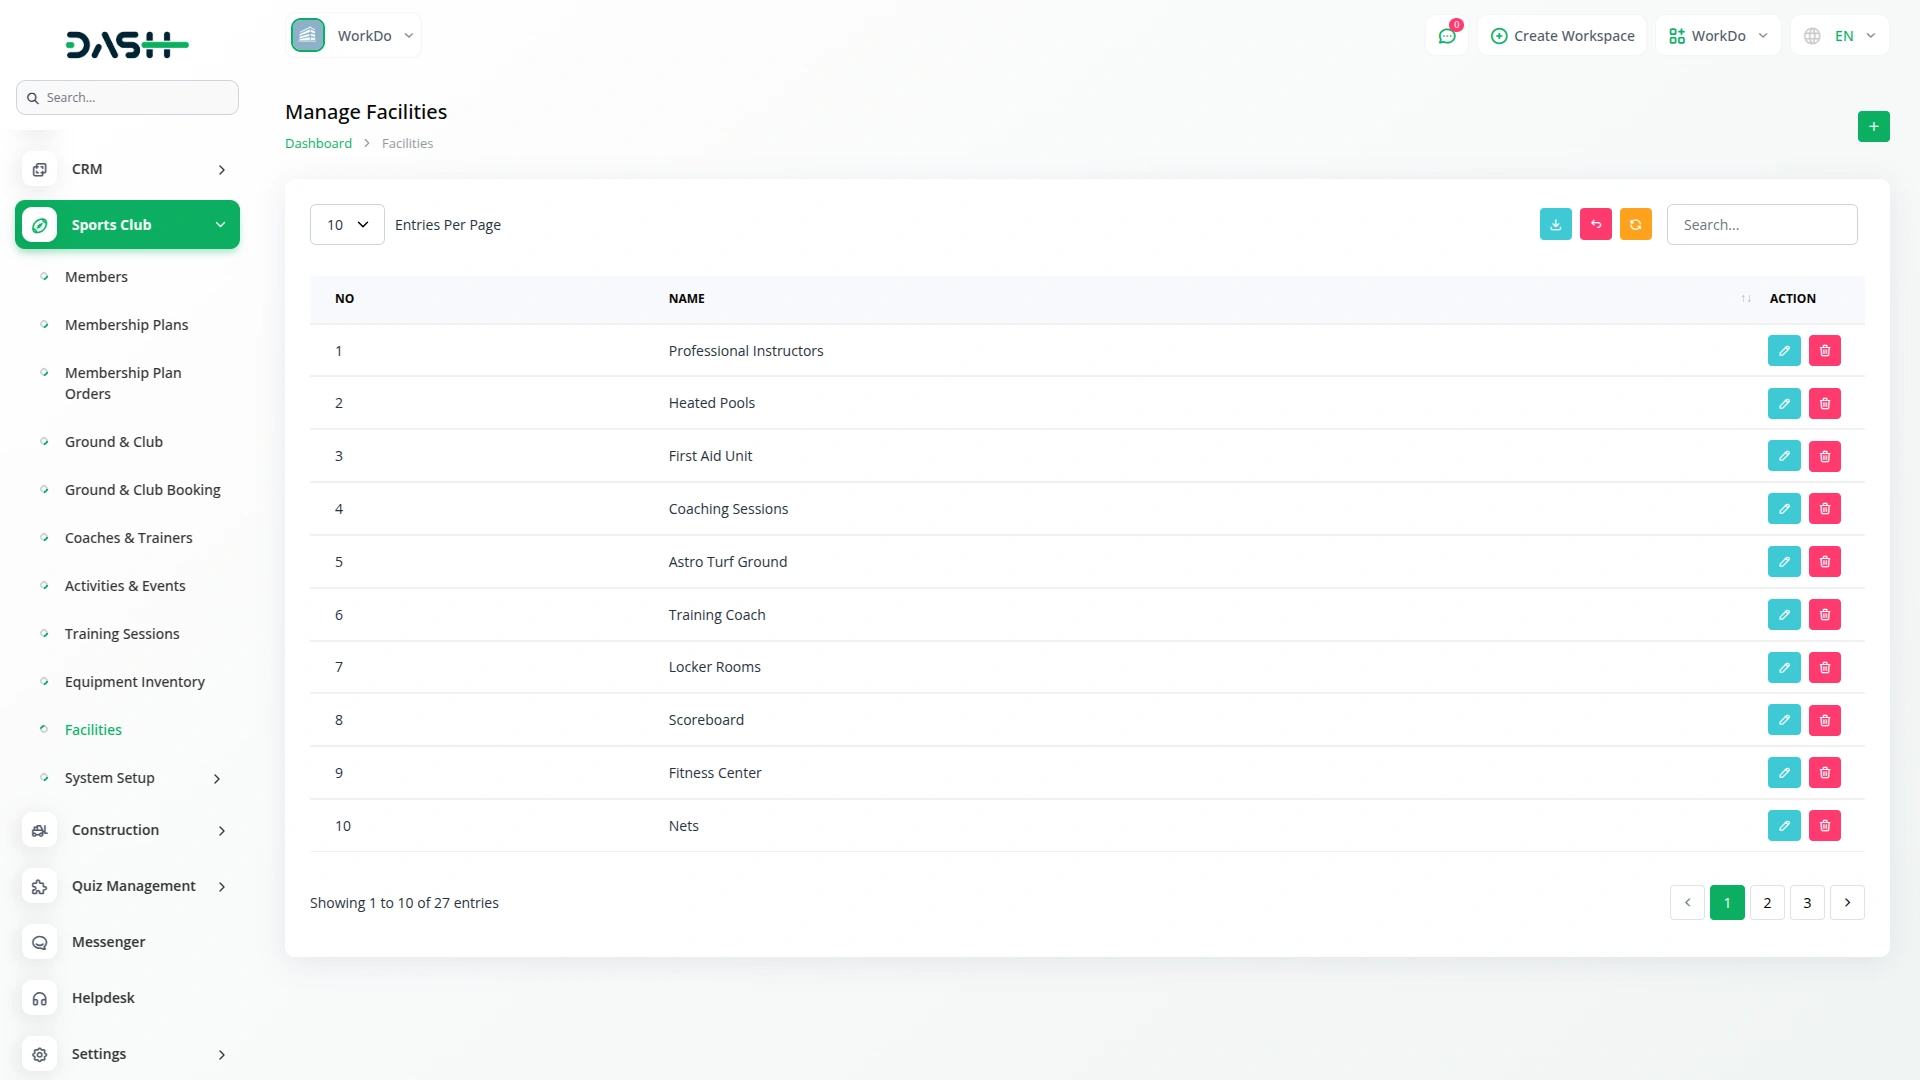Image resolution: width=1920 pixels, height=1080 pixels.
Task: Open the chat messages icon in header
Action: pyautogui.click(x=1446, y=36)
